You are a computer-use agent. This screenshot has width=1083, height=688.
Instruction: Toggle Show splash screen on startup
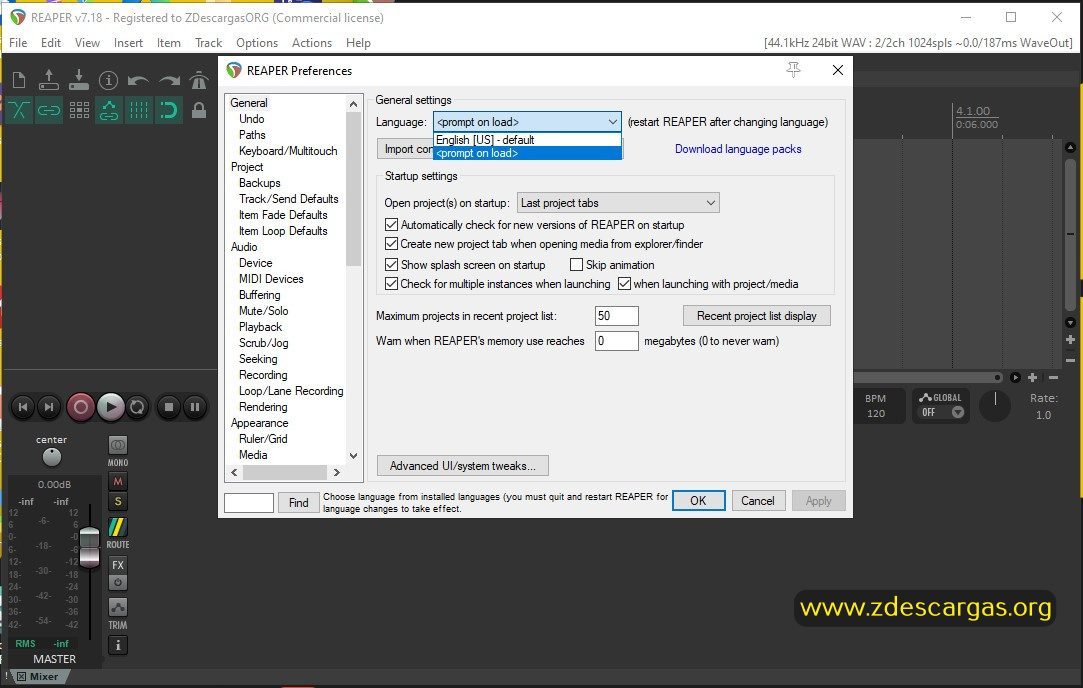pyautogui.click(x=392, y=265)
